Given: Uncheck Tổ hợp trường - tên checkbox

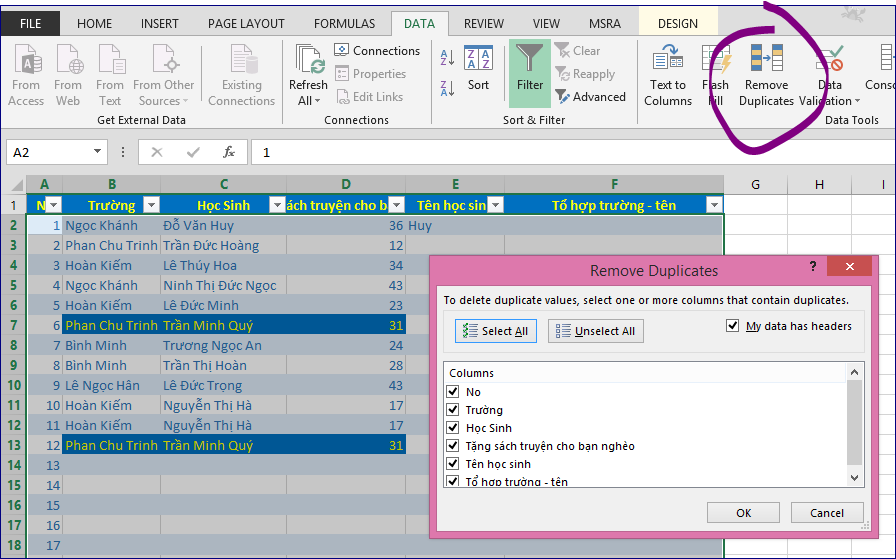Looking at the screenshot, I should point(453,481).
